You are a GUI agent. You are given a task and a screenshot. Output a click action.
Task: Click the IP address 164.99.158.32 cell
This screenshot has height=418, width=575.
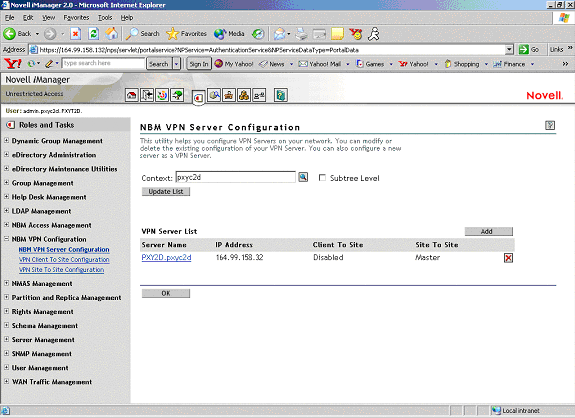tap(239, 257)
